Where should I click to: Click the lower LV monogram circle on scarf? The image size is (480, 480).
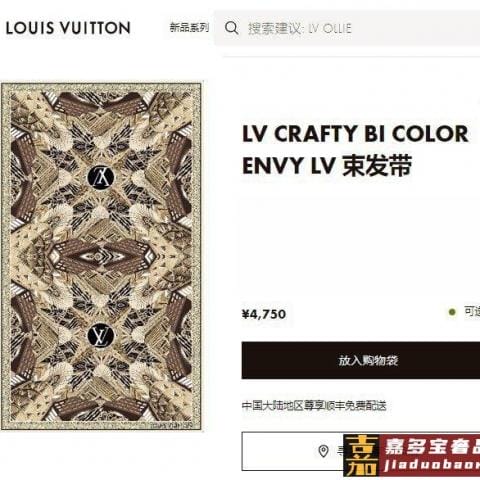click(101, 335)
